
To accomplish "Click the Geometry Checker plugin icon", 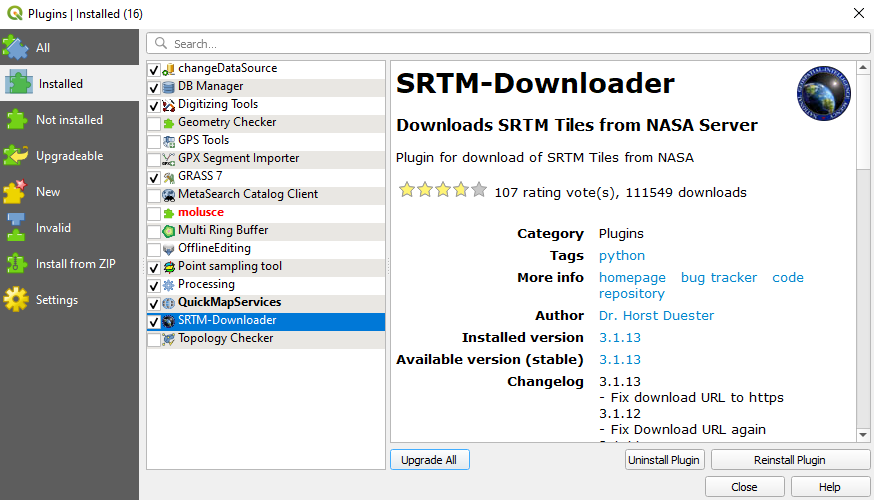I will 168,123.
